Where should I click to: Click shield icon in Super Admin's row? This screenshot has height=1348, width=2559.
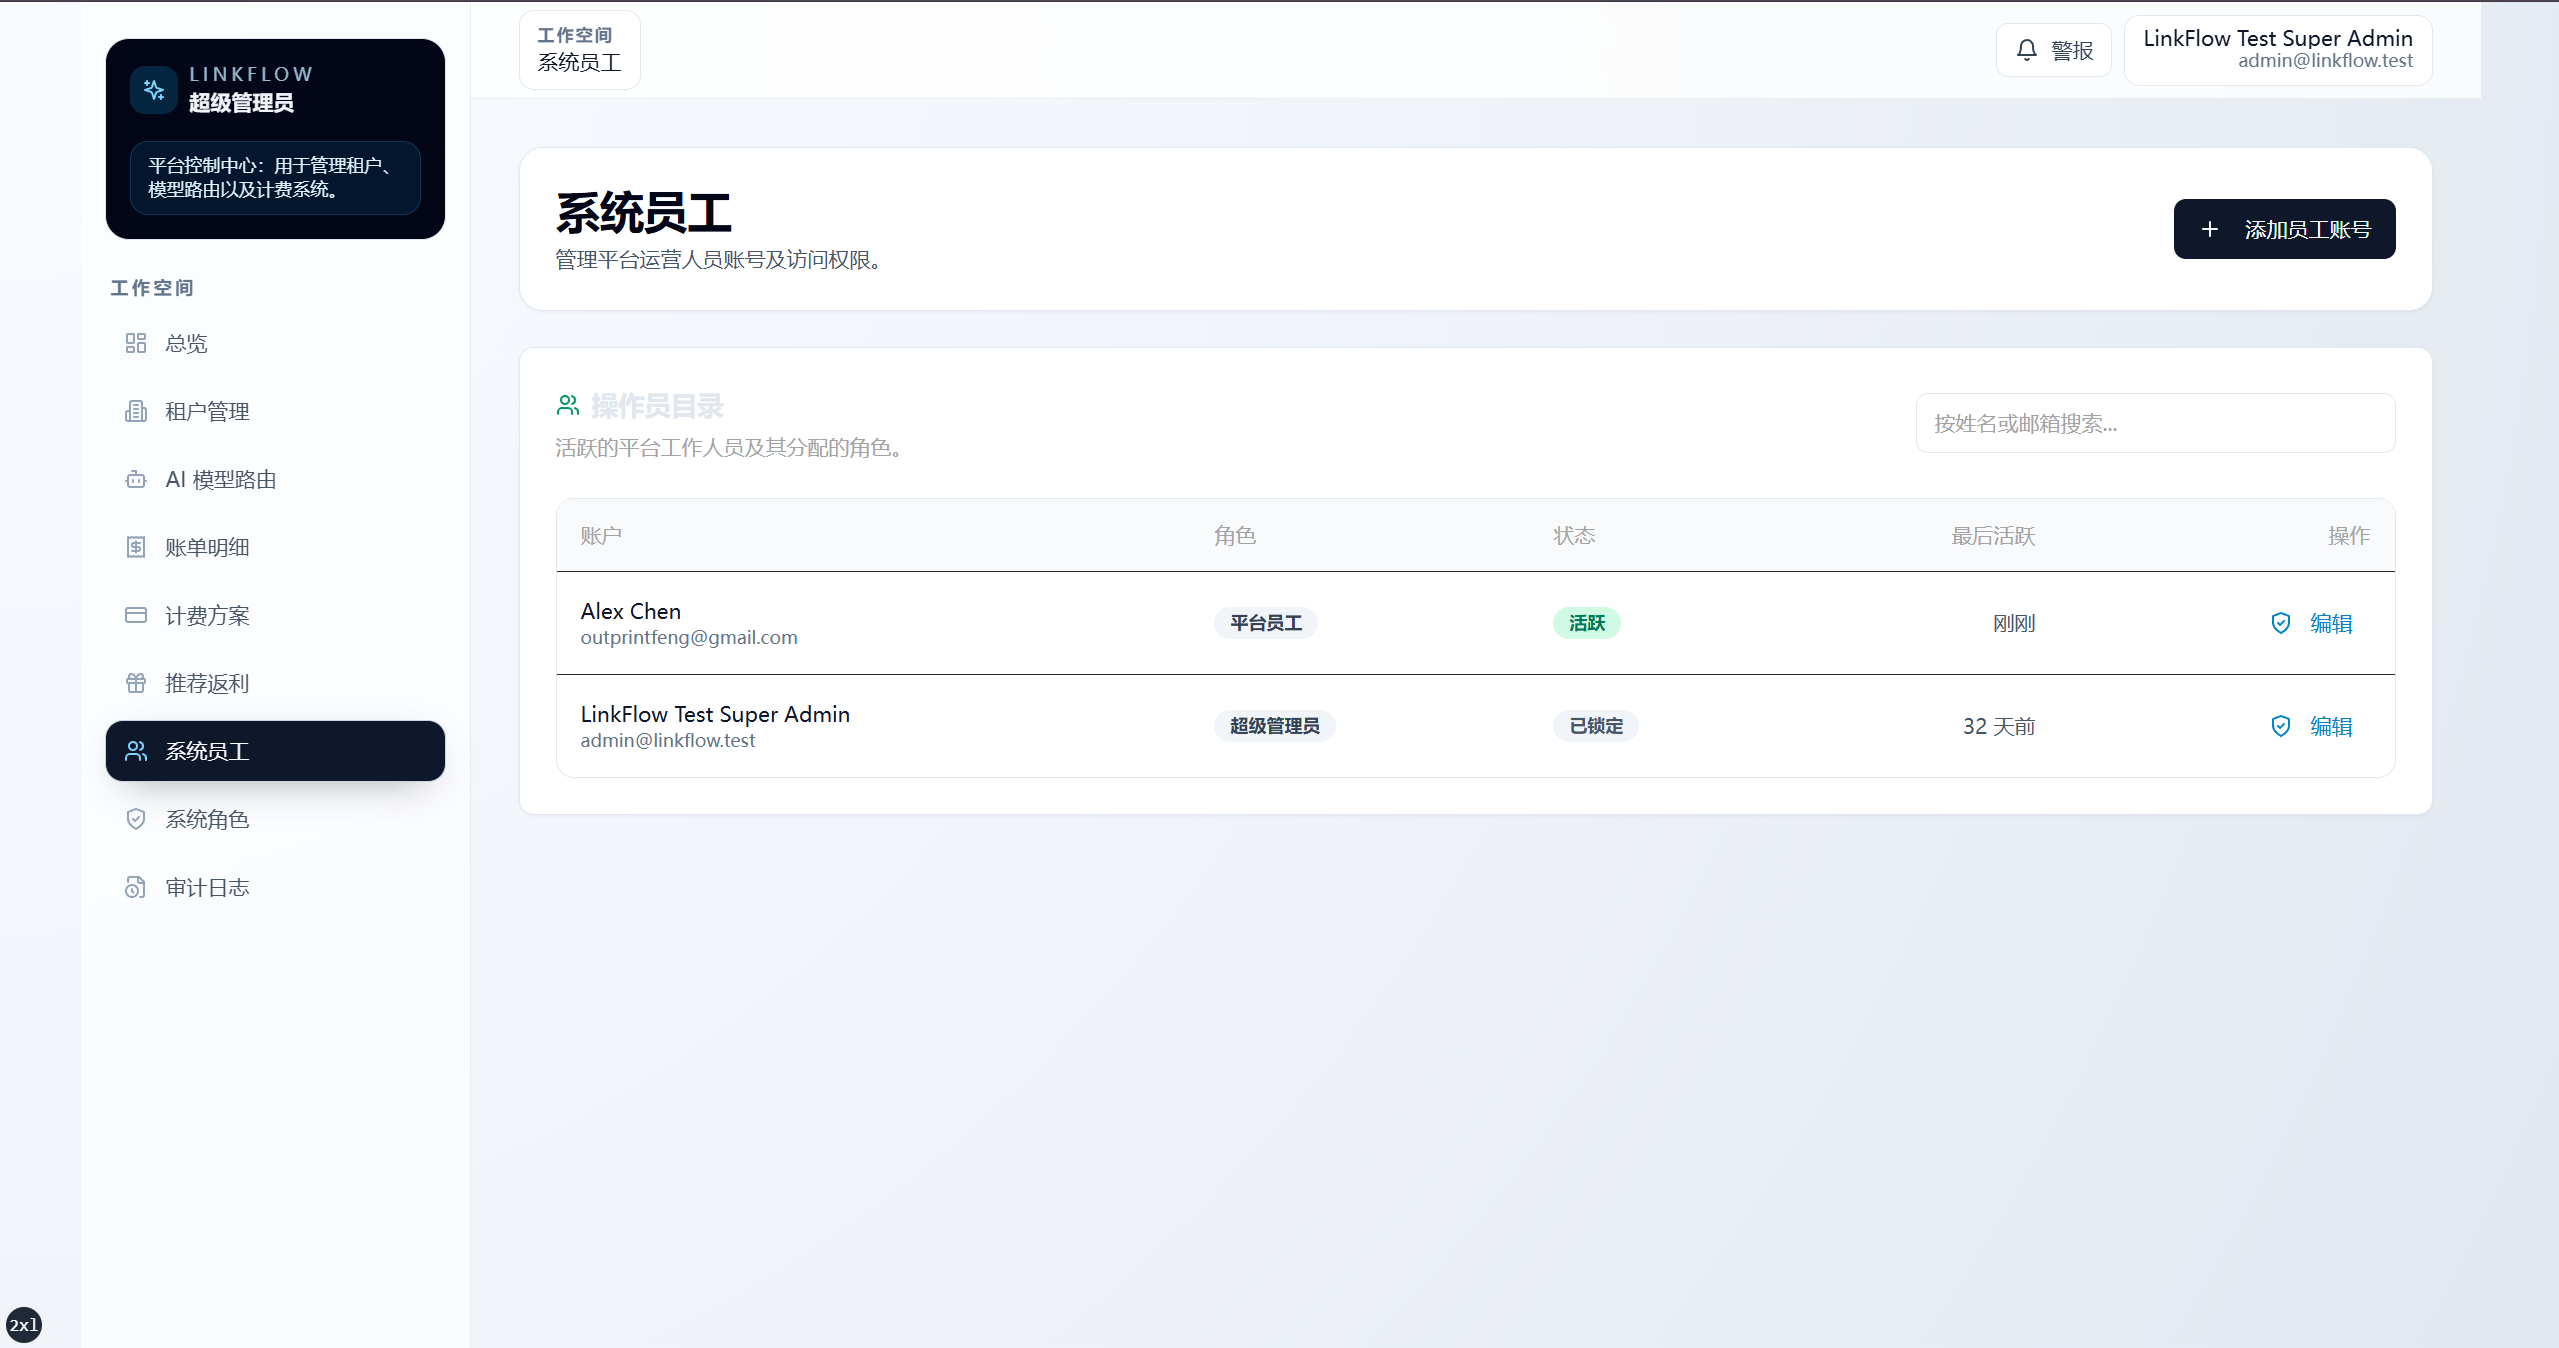(2280, 726)
